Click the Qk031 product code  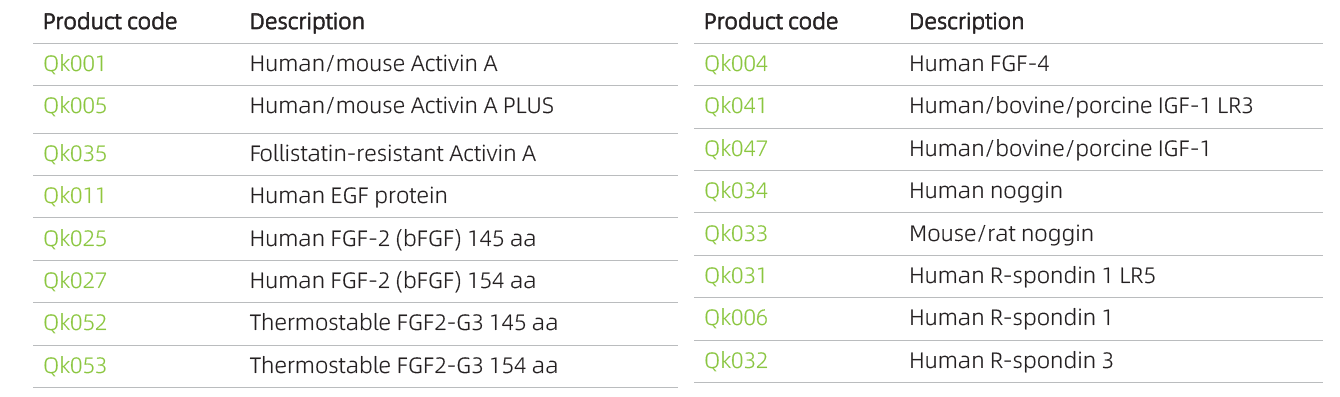(x=735, y=276)
